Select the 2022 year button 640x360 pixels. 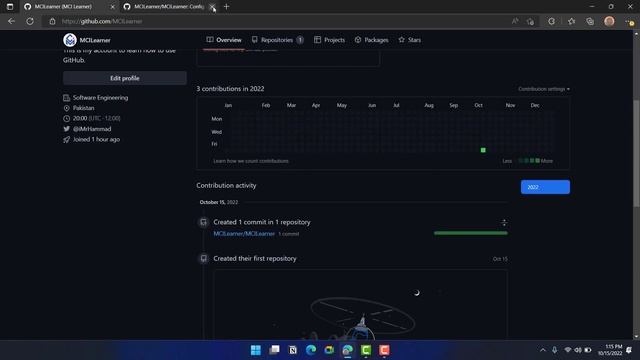pos(545,187)
